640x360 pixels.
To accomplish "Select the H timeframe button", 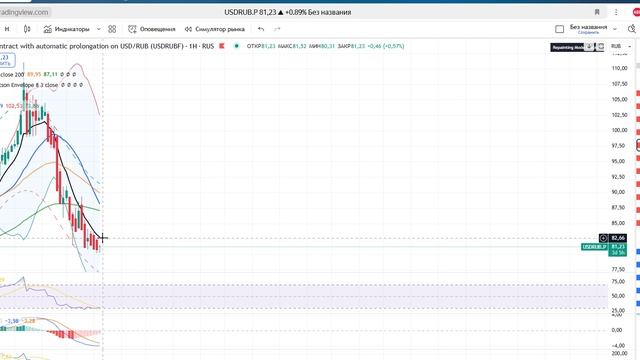I will 7,29.
